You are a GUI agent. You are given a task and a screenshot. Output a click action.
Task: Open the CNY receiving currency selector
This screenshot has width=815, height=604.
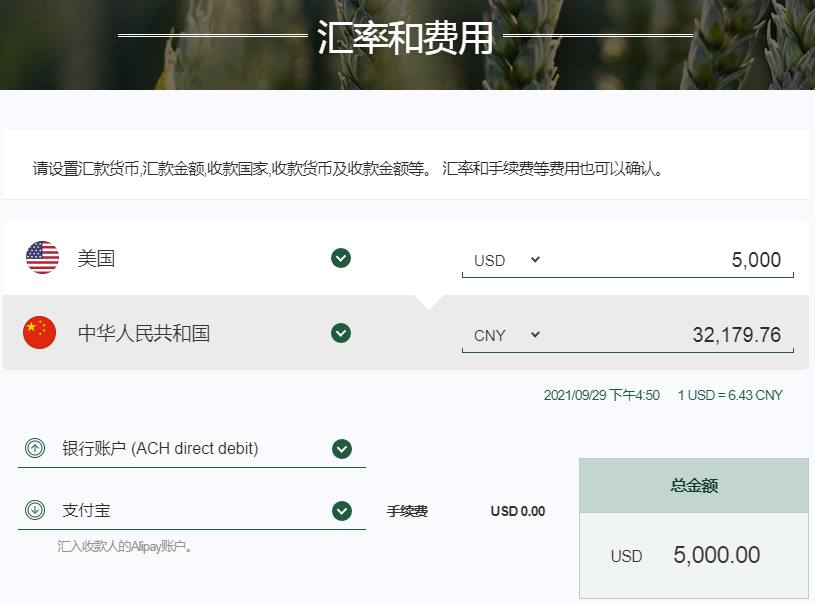(x=506, y=335)
